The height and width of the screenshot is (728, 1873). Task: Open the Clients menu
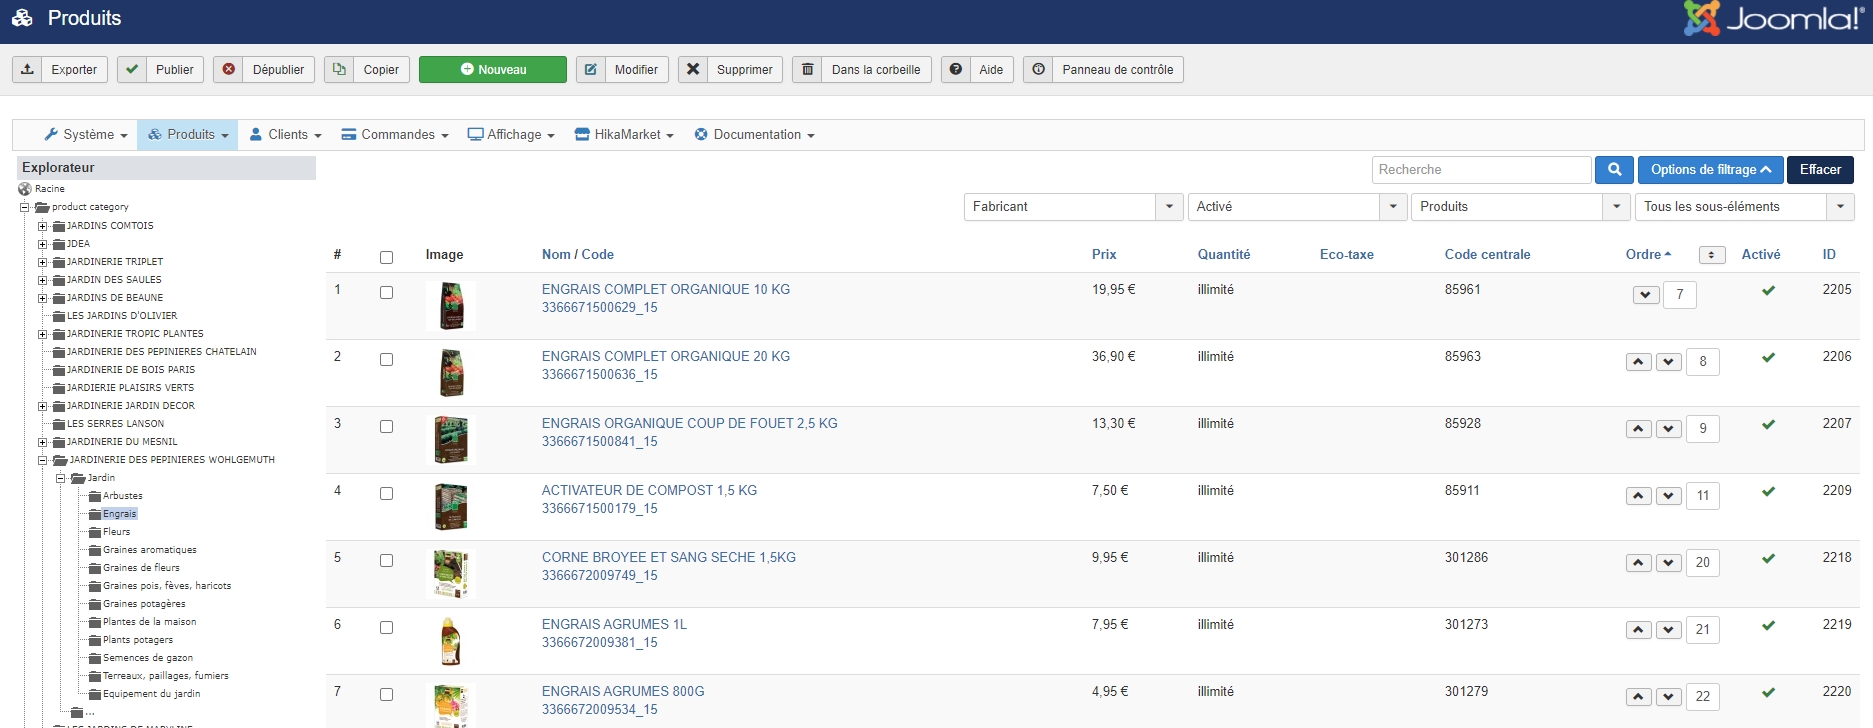tap(285, 135)
